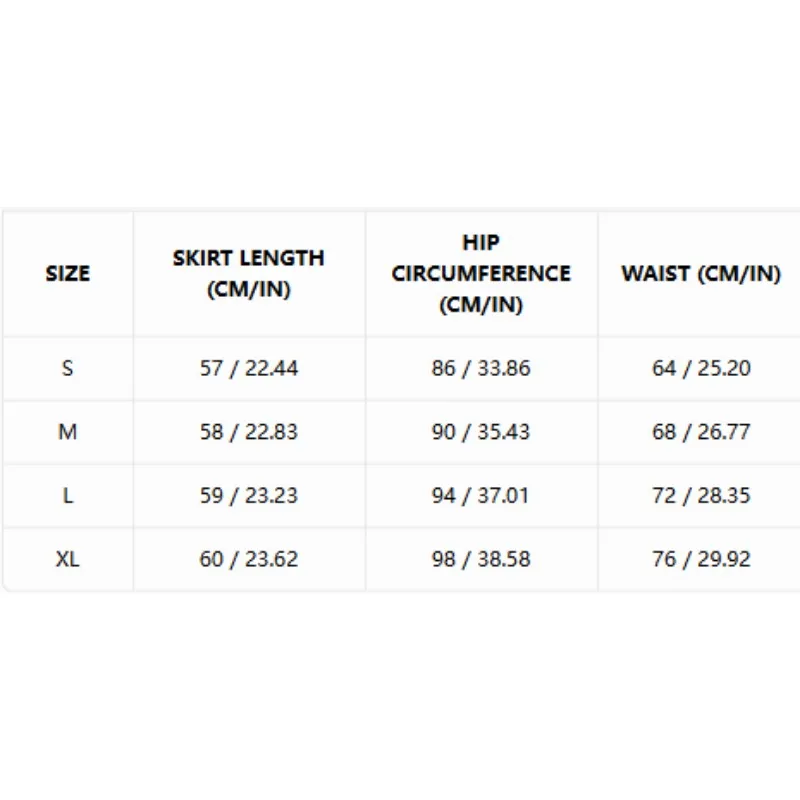Click waist cell 72 / 28.35
The width and height of the screenshot is (800, 800).
(x=701, y=495)
